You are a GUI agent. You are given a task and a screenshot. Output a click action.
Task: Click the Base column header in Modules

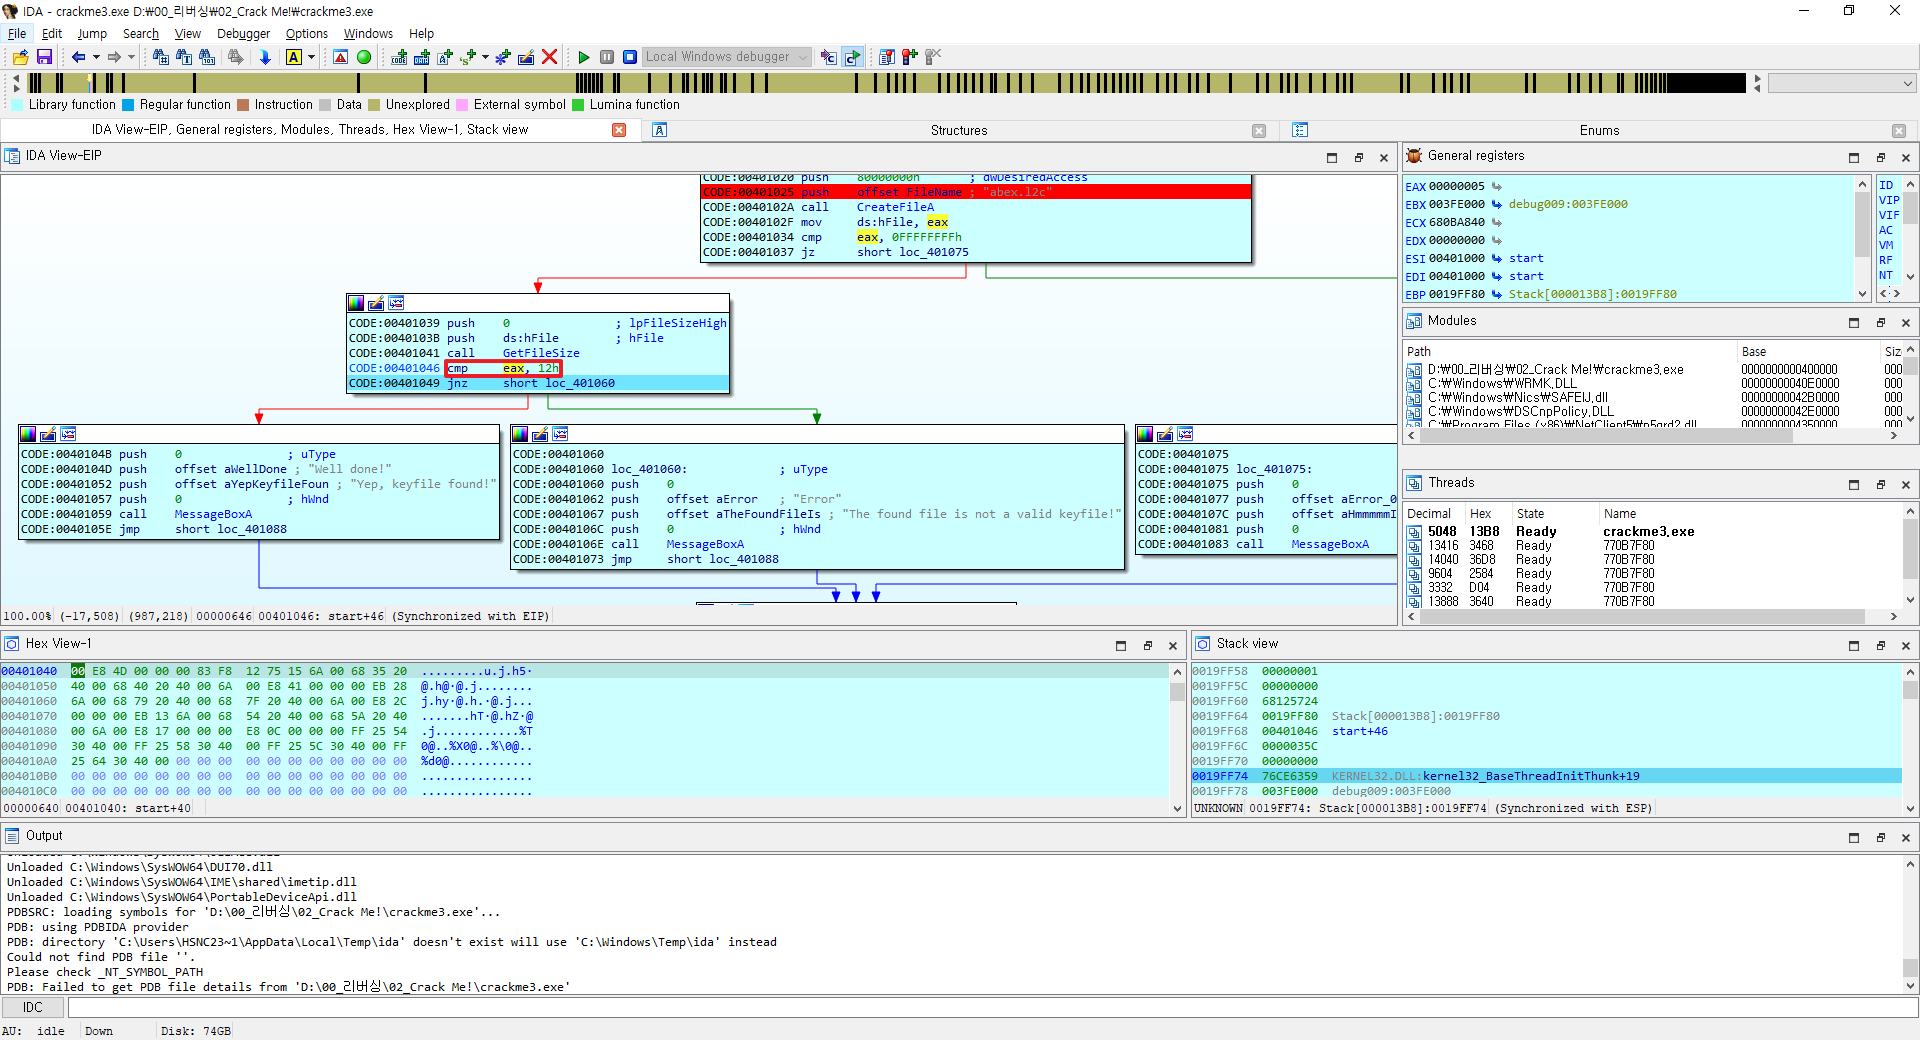[1753, 352]
